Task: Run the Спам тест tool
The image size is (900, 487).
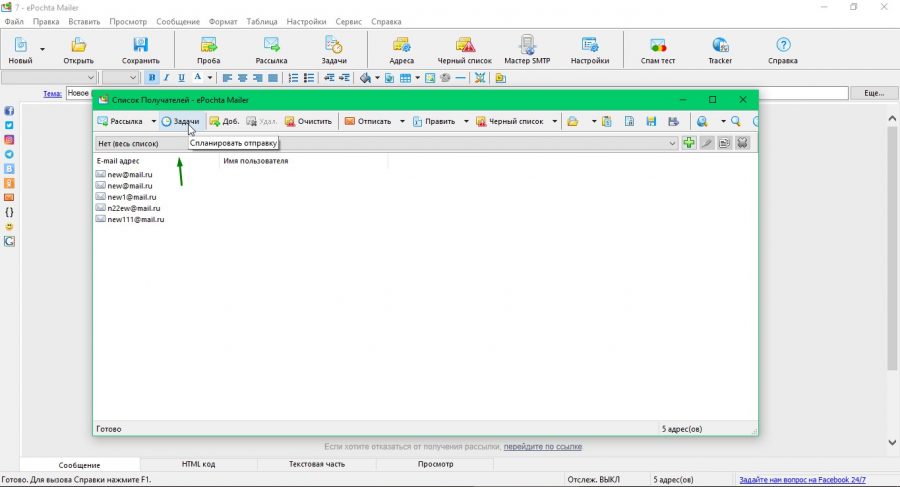Action: coord(658,50)
